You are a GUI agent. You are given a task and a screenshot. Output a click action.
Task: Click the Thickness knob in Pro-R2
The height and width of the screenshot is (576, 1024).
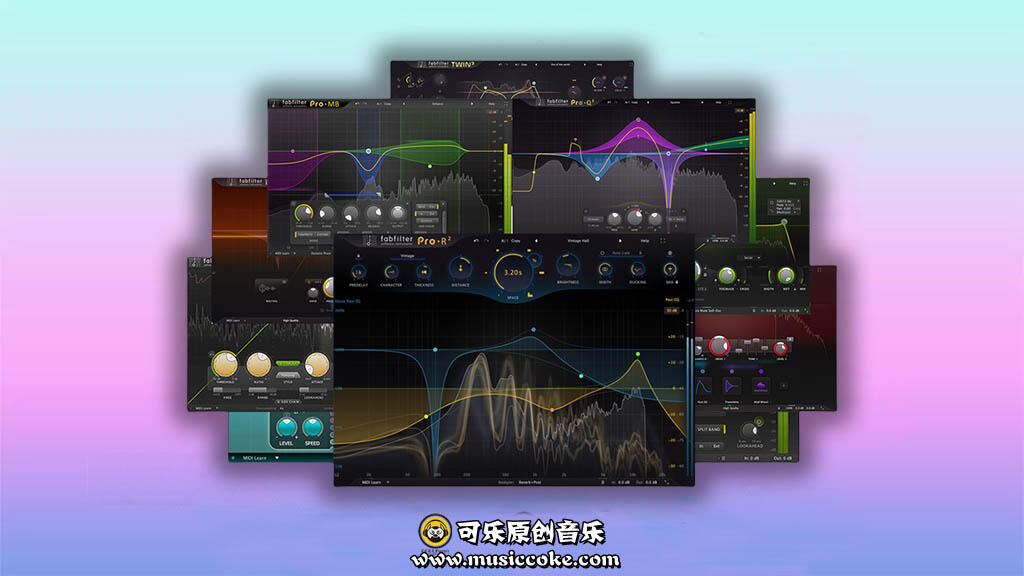(x=424, y=272)
